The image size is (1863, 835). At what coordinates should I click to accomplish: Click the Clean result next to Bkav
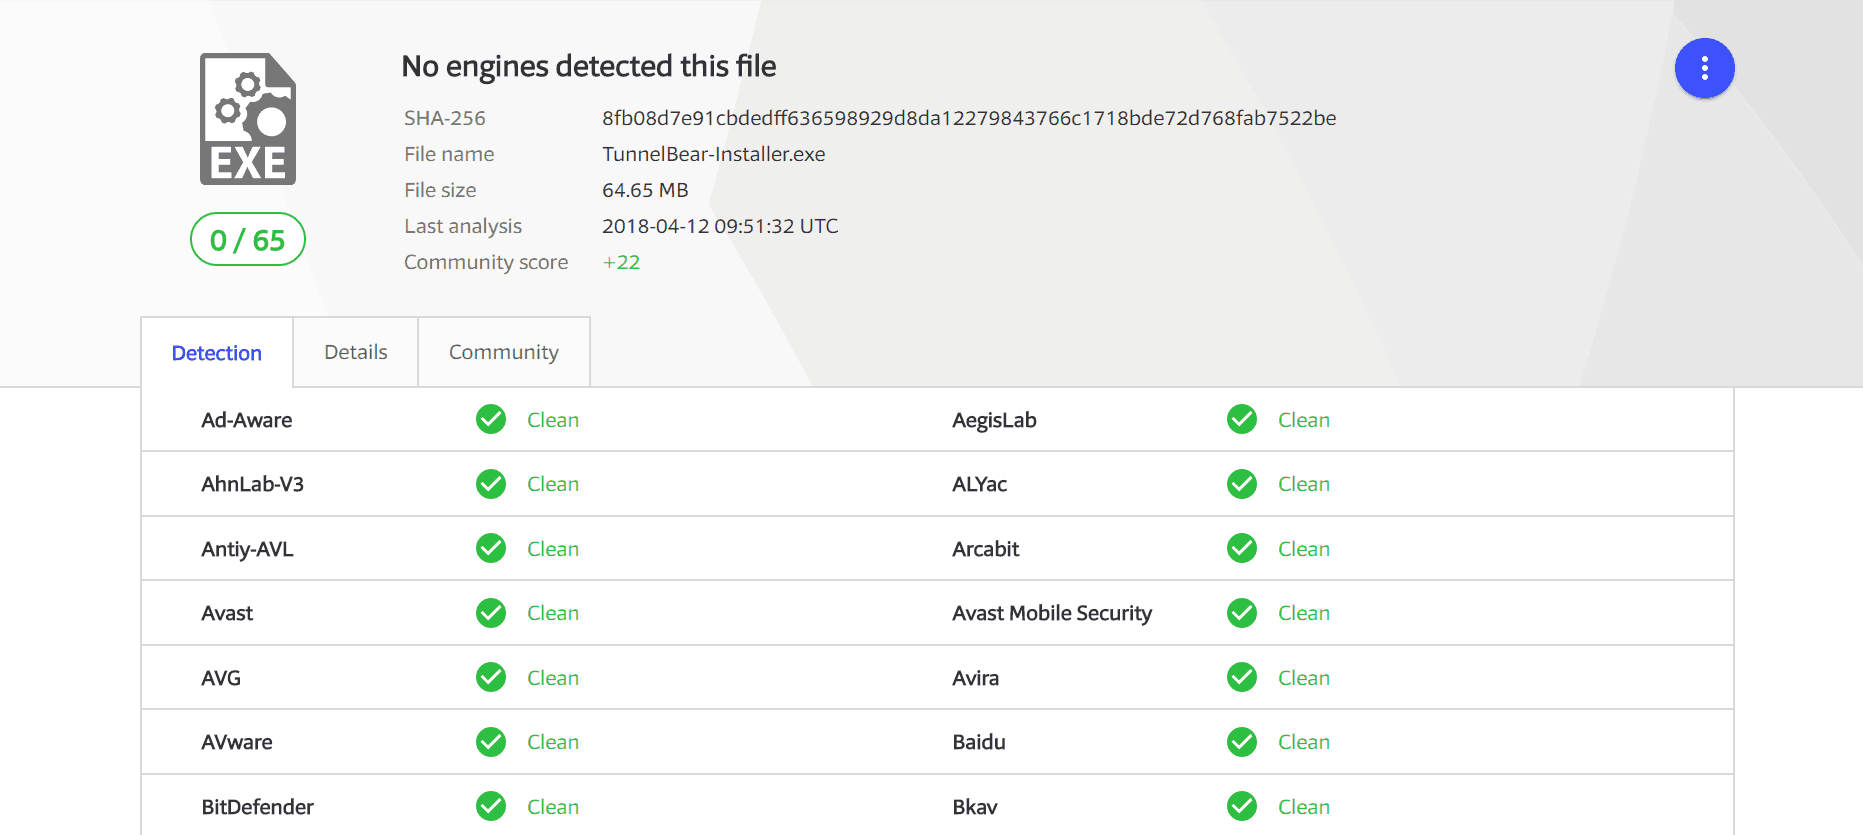[1304, 807]
